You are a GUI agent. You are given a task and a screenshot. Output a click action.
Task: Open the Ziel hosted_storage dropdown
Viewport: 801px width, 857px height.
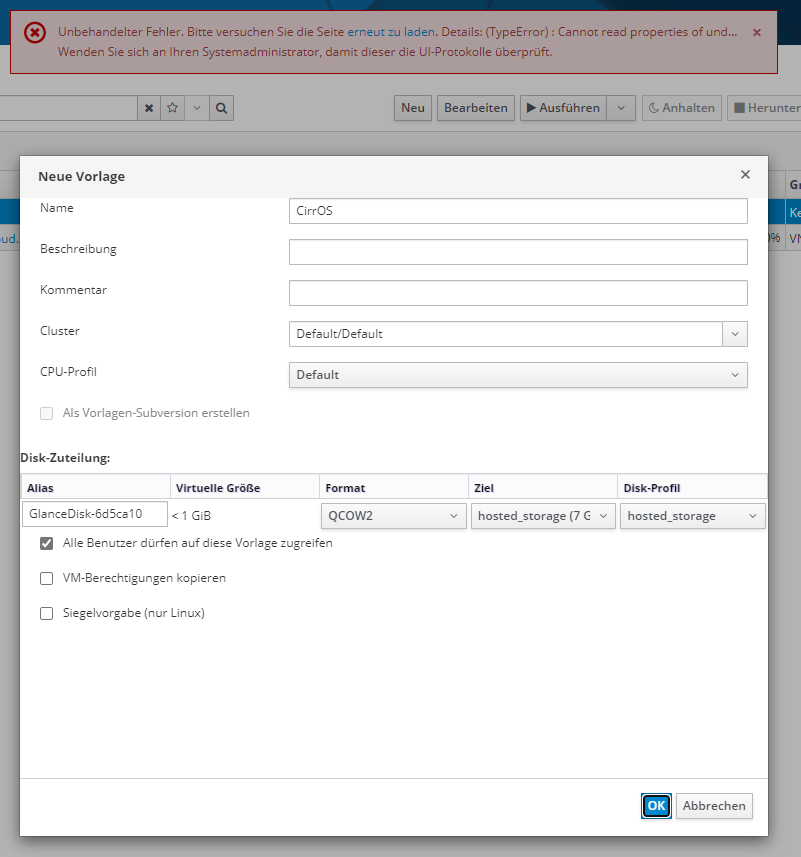(542, 516)
